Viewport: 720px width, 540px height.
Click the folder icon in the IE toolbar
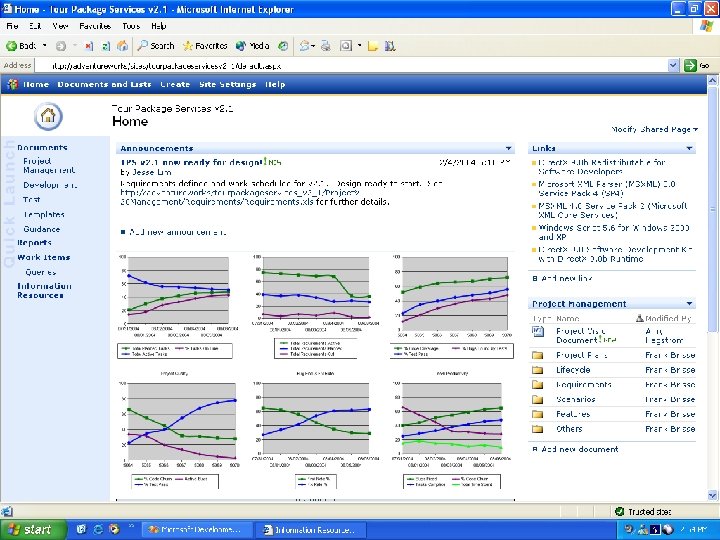click(373, 46)
